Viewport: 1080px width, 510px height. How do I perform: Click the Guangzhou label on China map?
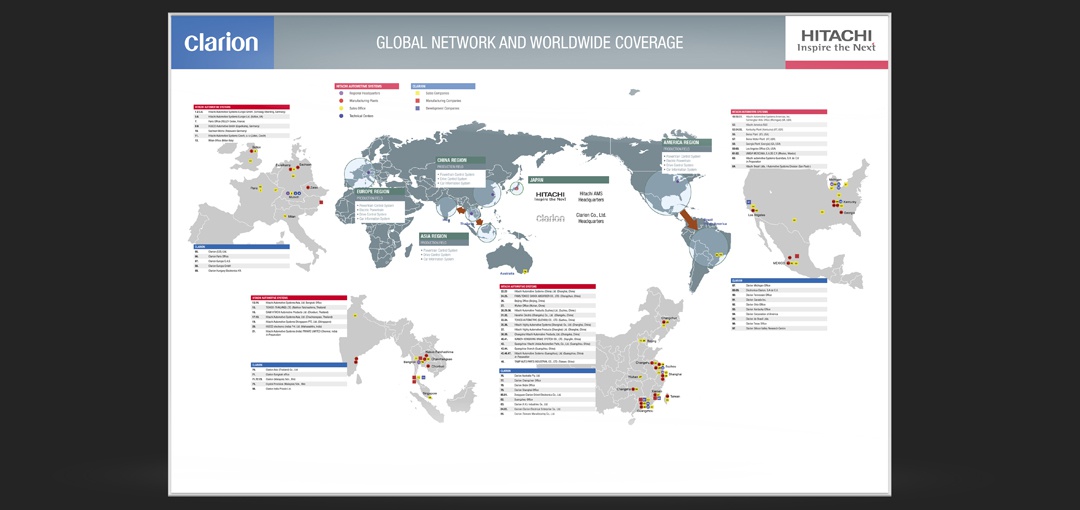click(645, 411)
